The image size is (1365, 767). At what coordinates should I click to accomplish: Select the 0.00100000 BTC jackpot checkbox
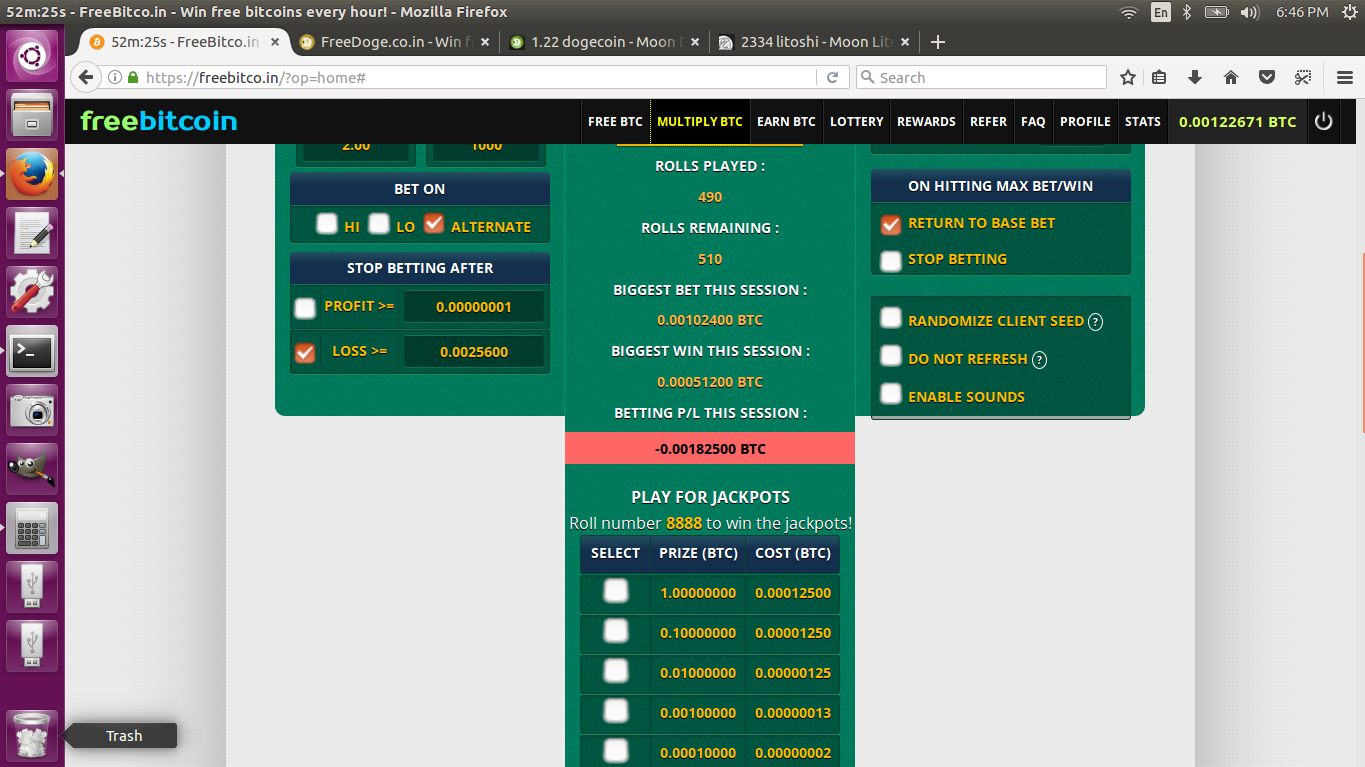pos(616,711)
